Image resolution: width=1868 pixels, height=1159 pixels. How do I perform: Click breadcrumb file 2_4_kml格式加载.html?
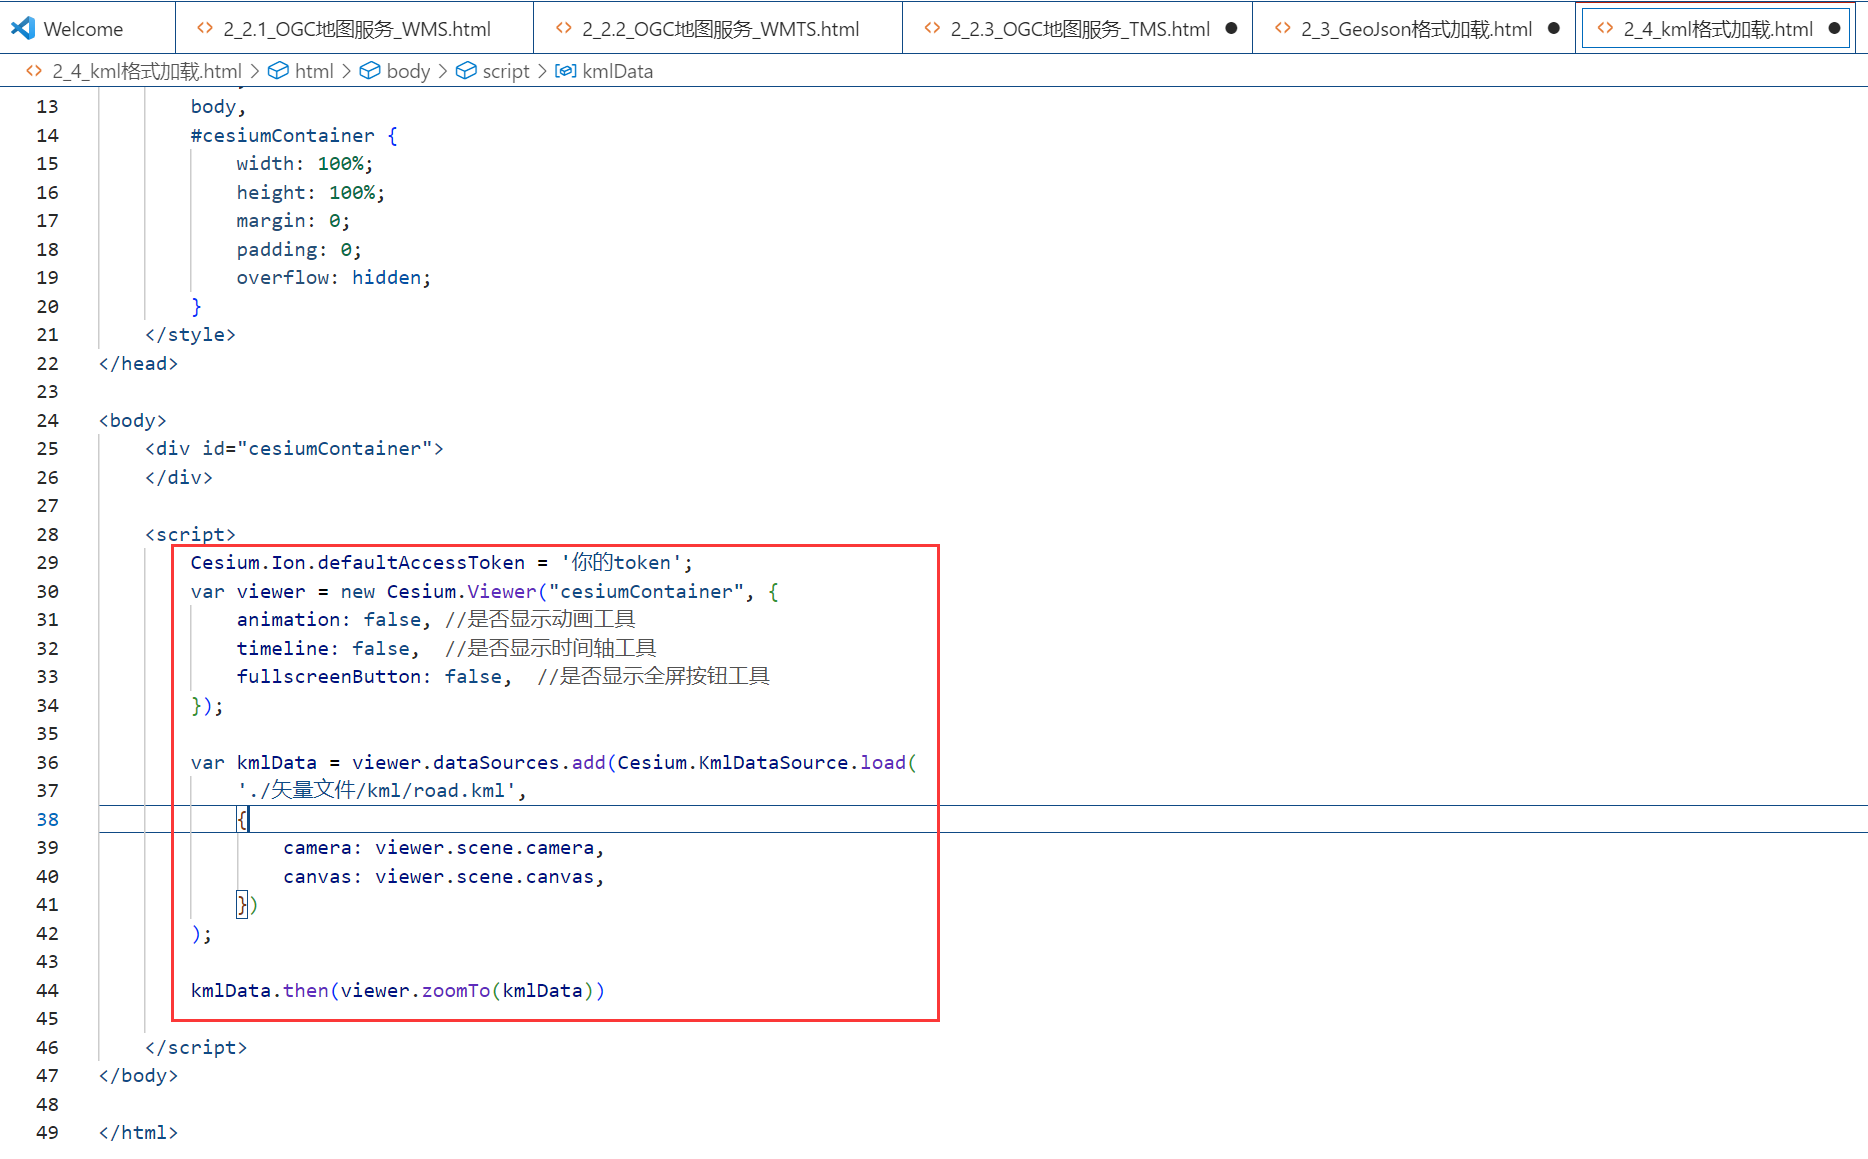[x=147, y=71]
